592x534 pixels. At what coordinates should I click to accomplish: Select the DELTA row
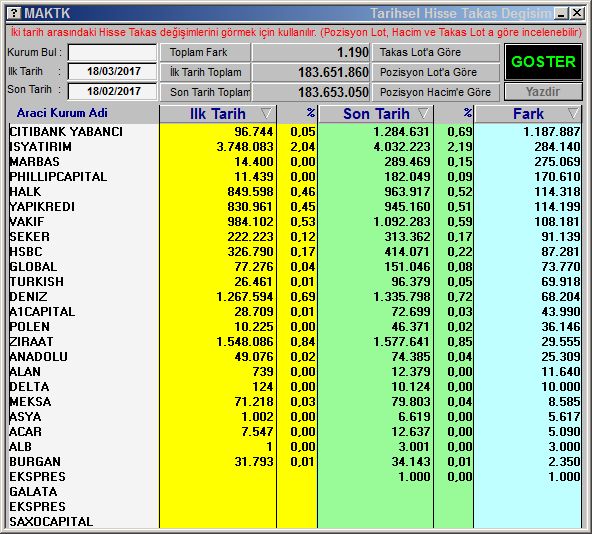(x=295, y=386)
